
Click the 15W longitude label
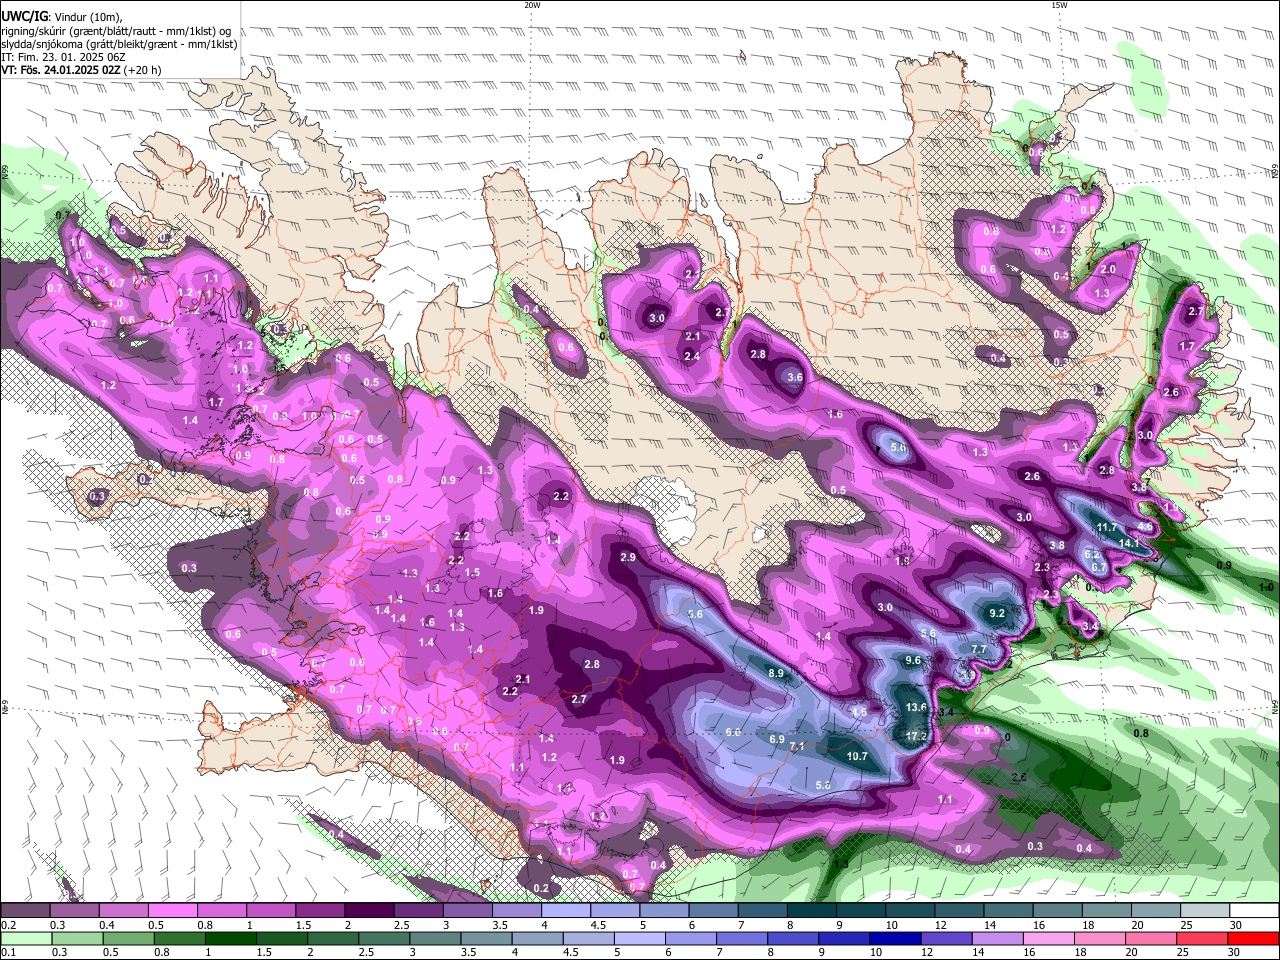click(x=1059, y=5)
